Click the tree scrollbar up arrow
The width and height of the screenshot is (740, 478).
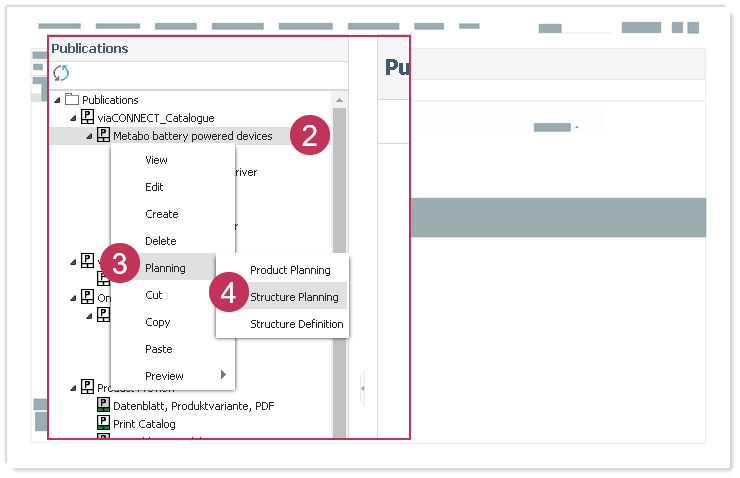coord(339,100)
